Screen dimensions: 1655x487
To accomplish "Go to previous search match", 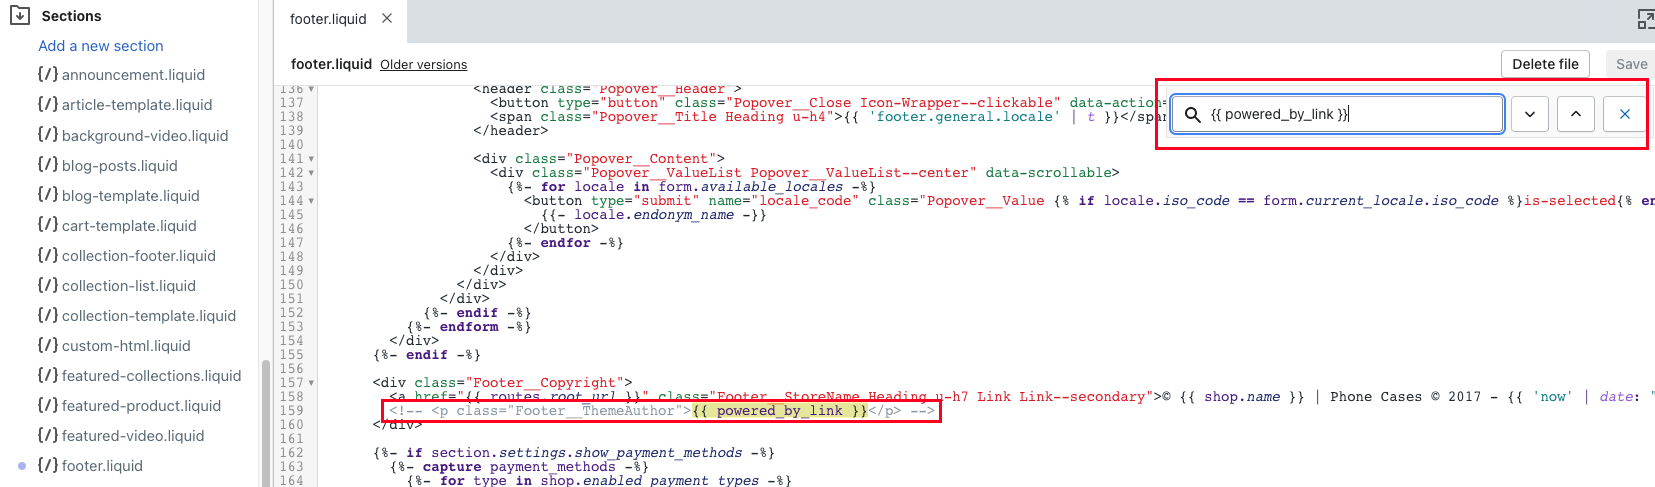I will (x=1576, y=114).
